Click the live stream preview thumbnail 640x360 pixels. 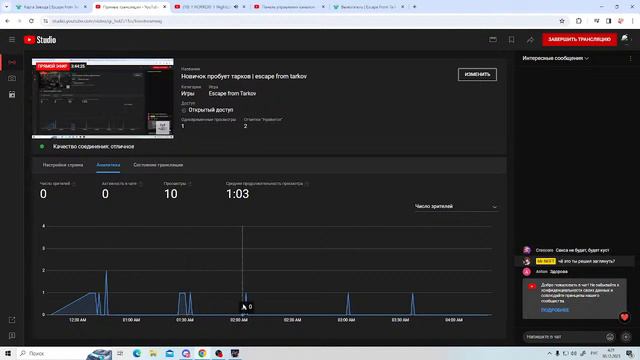point(103,98)
